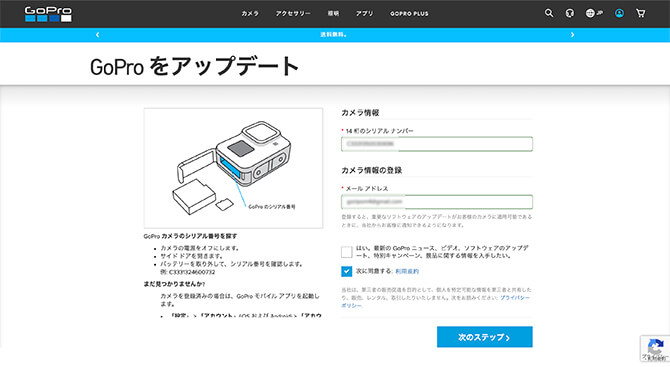670x367 pixels.
Task: Open the support headset icon
Action: (570, 13)
